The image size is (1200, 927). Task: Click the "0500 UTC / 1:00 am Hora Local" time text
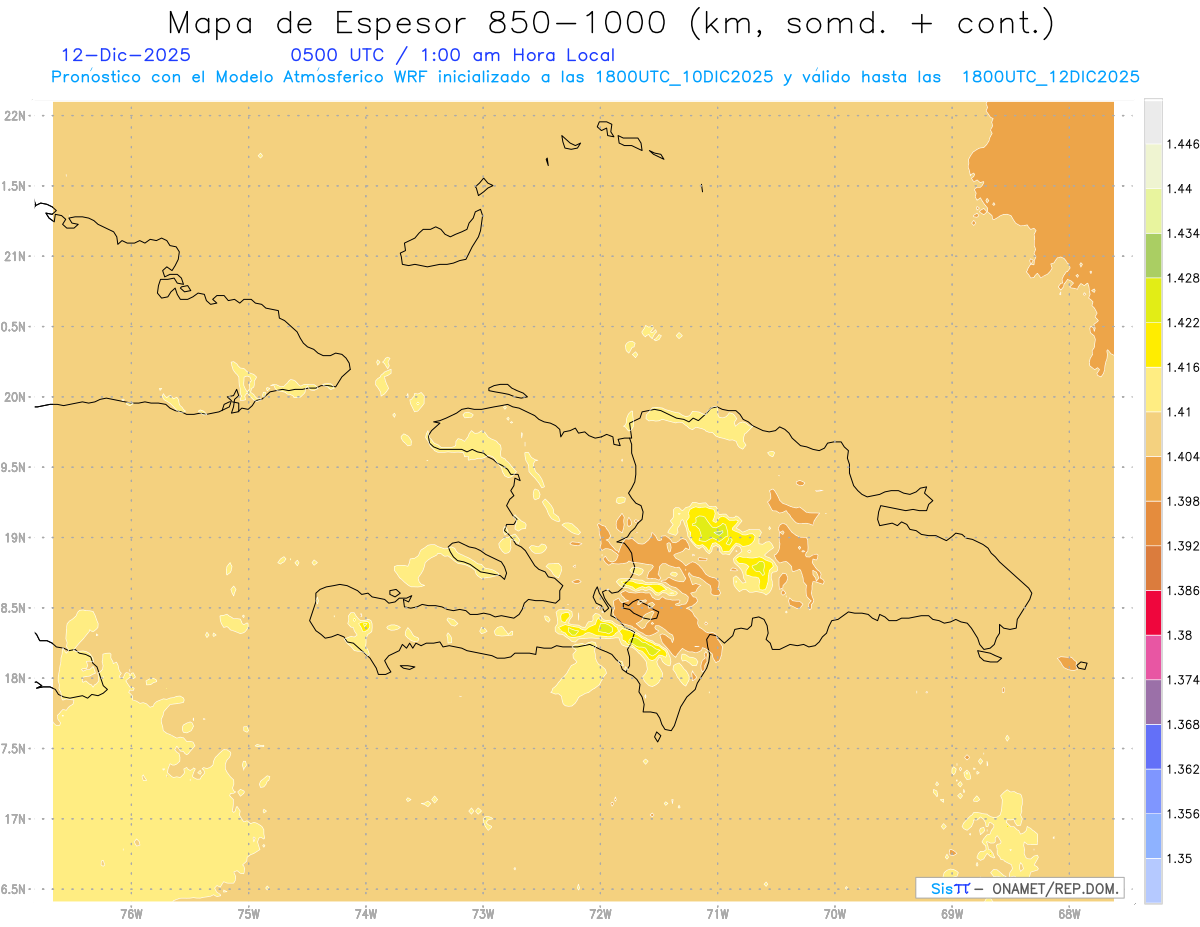[x=453, y=55]
